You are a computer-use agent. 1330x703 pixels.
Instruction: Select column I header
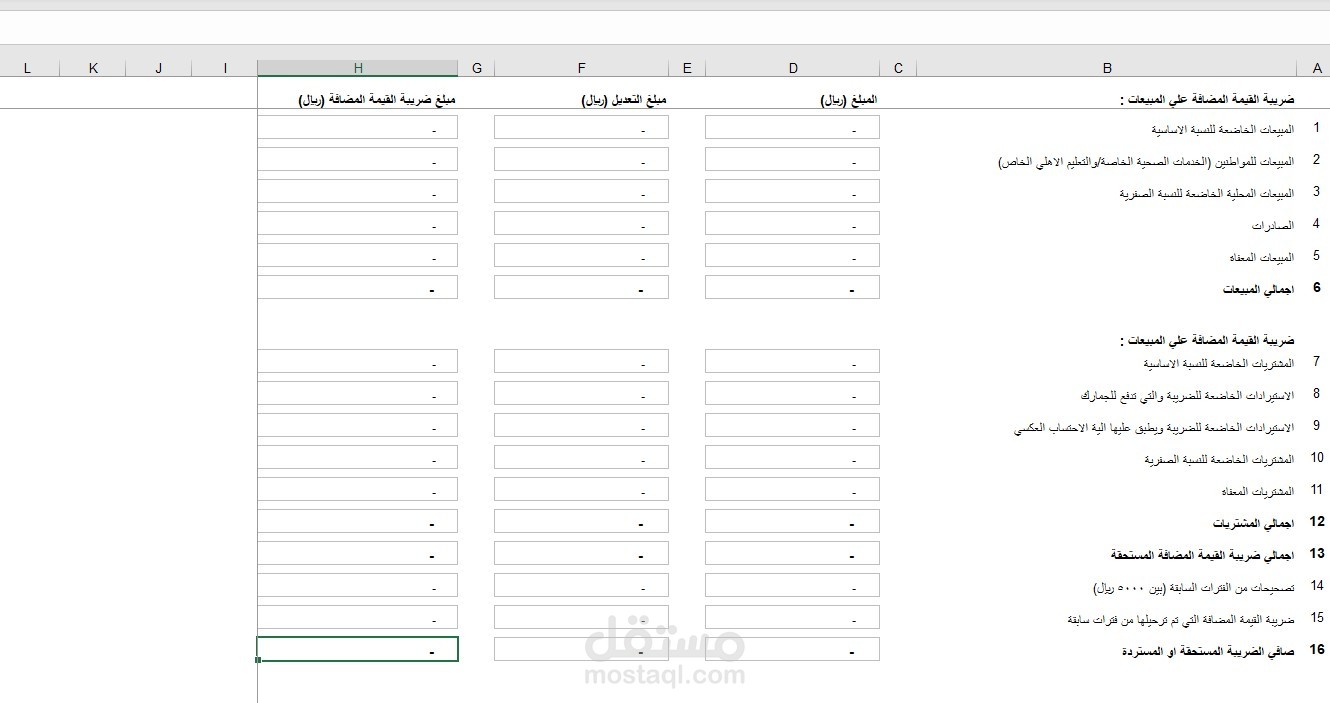click(225, 68)
